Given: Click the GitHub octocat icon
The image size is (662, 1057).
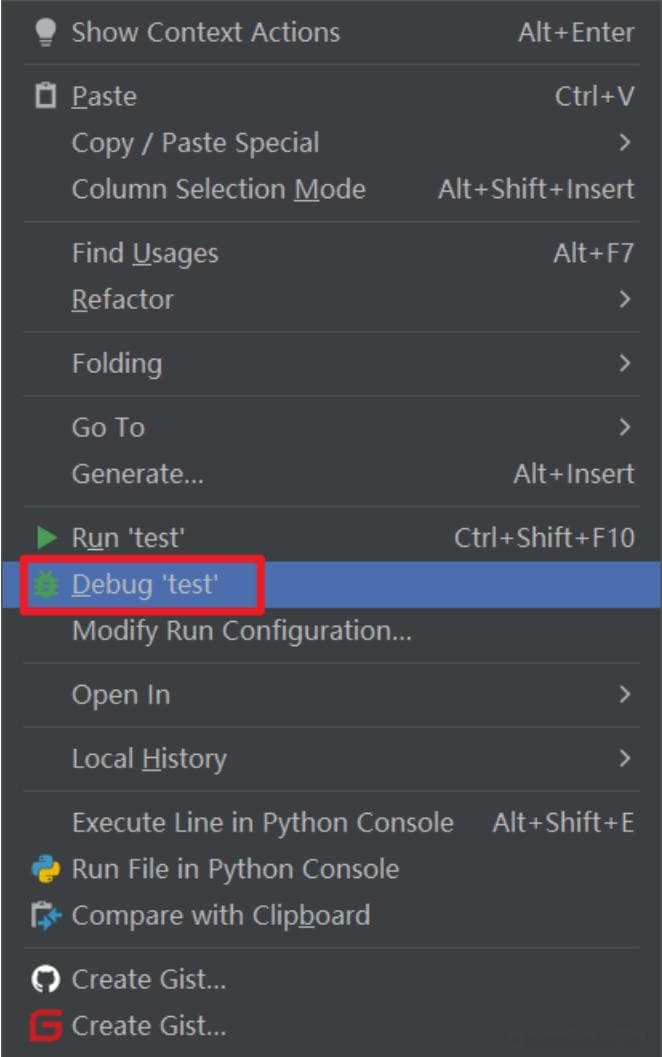Looking at the screenshot, I should coord(46,979).
